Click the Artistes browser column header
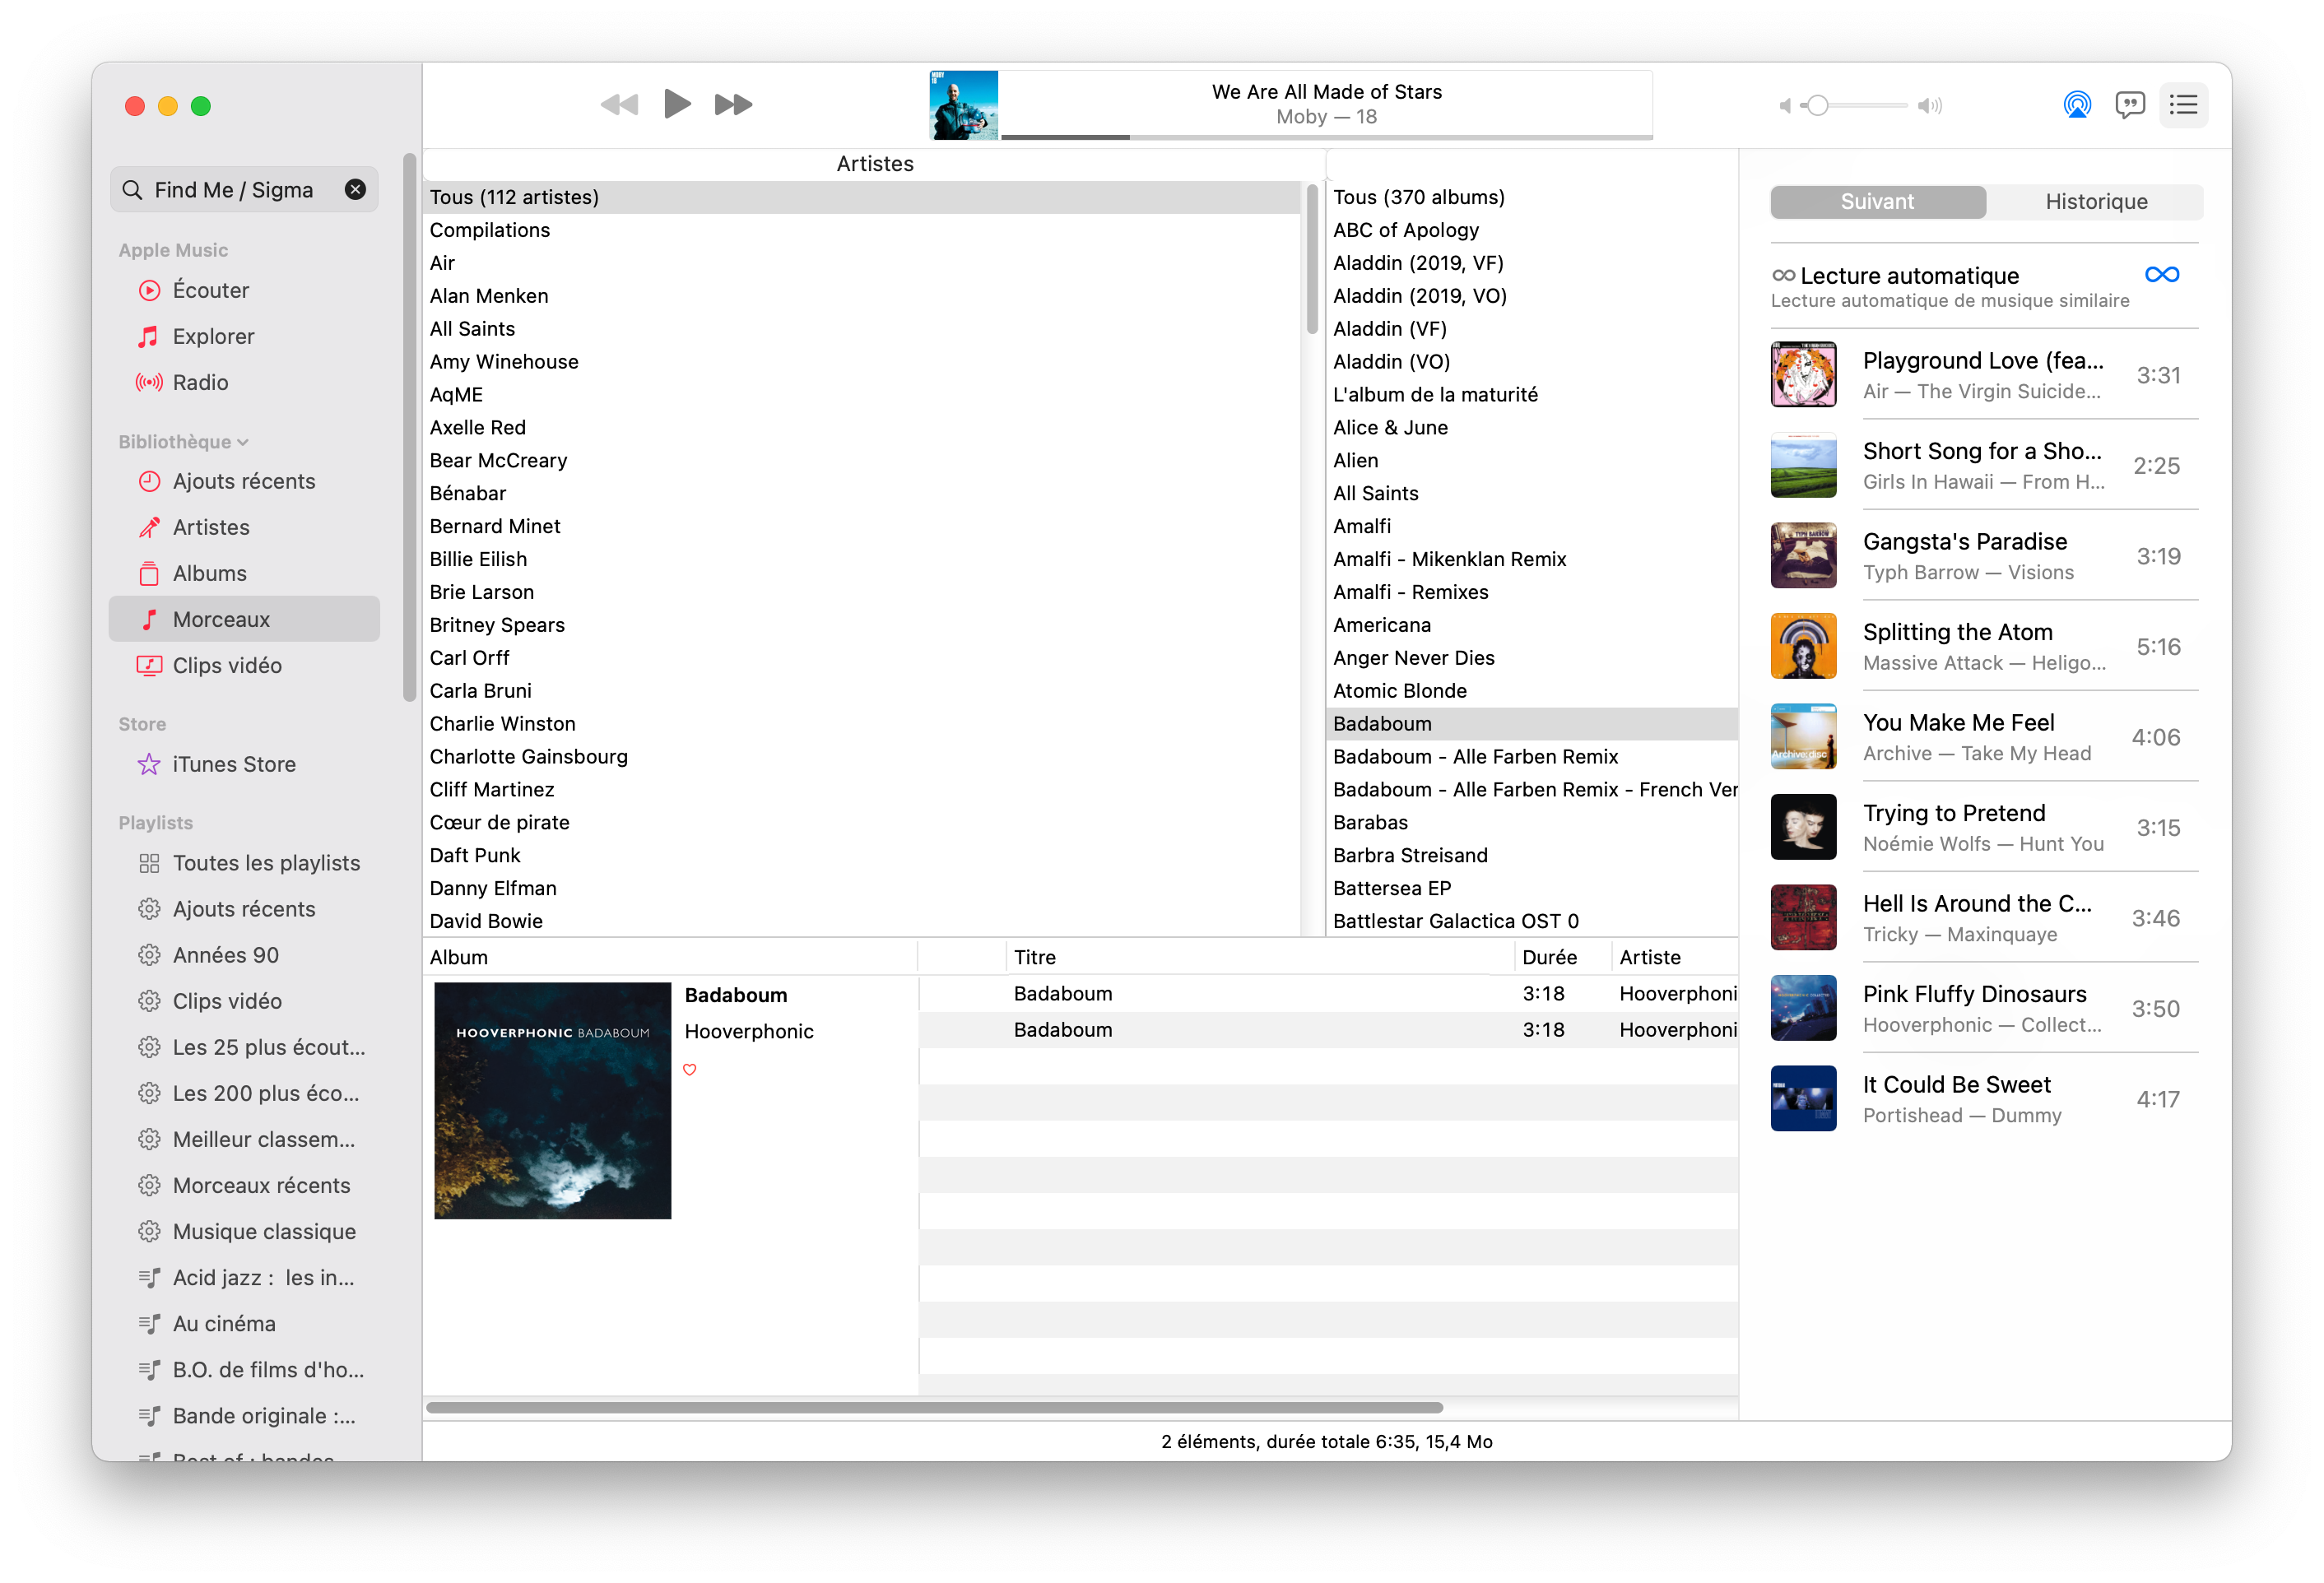 tap(874, 164)
